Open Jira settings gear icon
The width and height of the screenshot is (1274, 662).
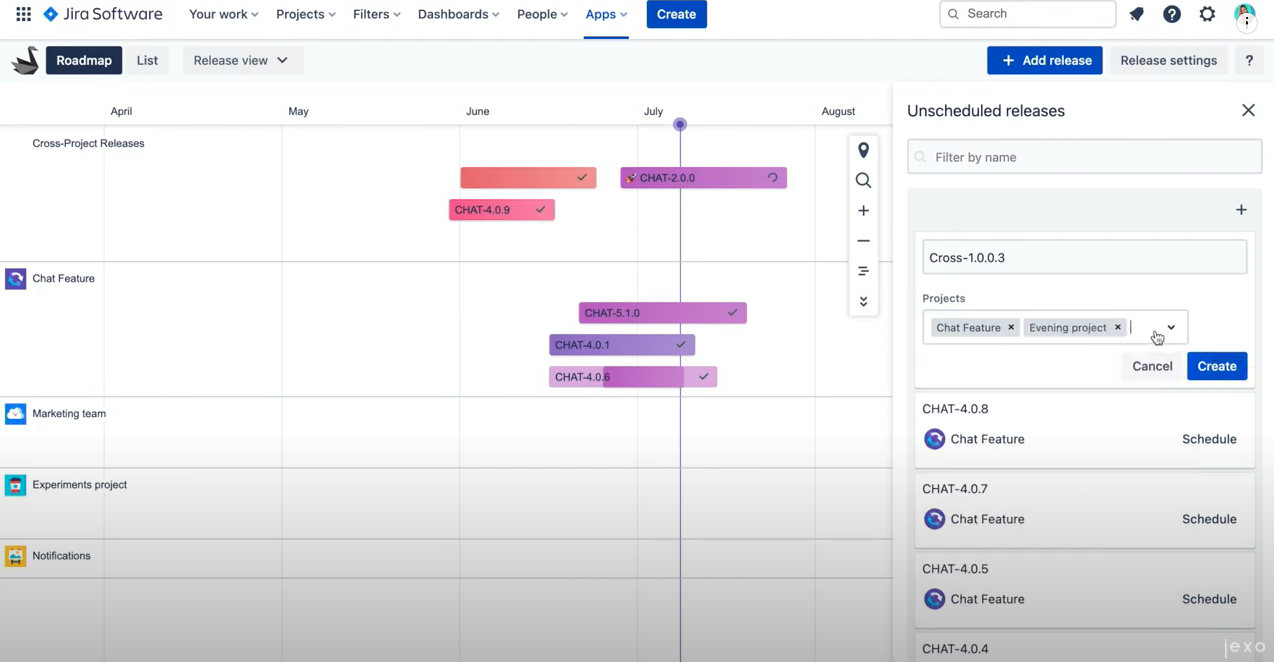tap(1207, 14)
